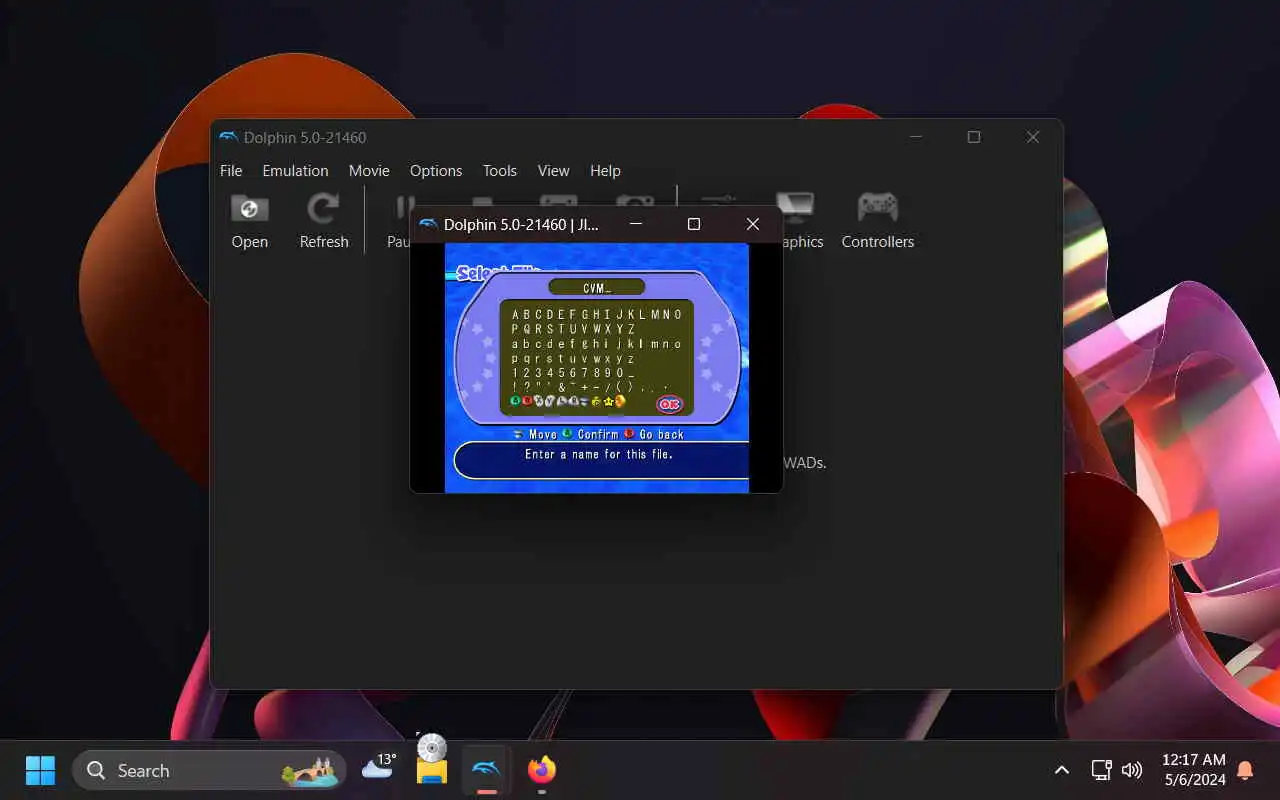
Task: Click the 'Confirm' hint label in game
Action: (x=598, y=435)
